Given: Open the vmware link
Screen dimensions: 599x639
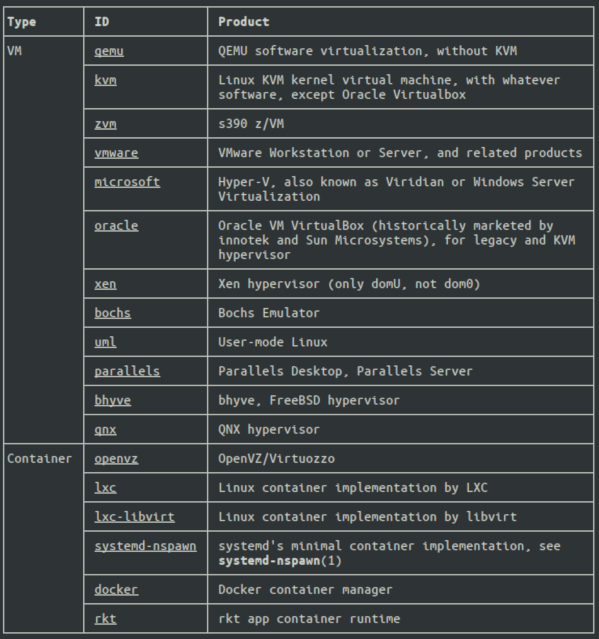Looking at the screenshot, I should [116, 153].
